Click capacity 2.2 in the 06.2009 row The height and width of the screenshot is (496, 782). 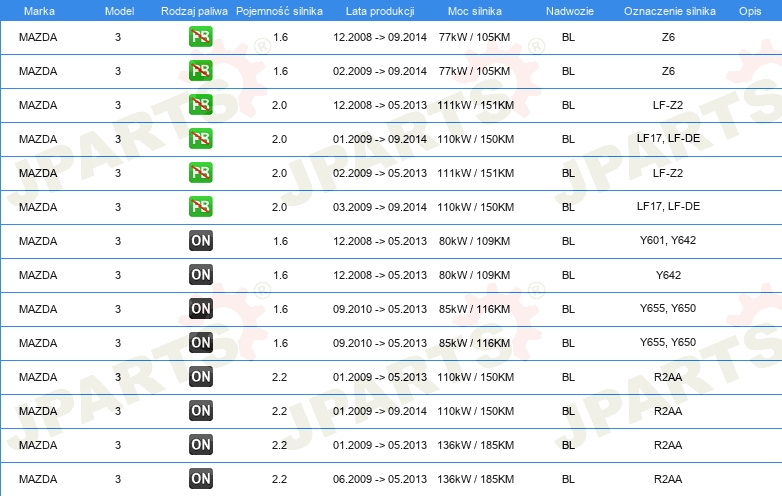coord(279,479)
